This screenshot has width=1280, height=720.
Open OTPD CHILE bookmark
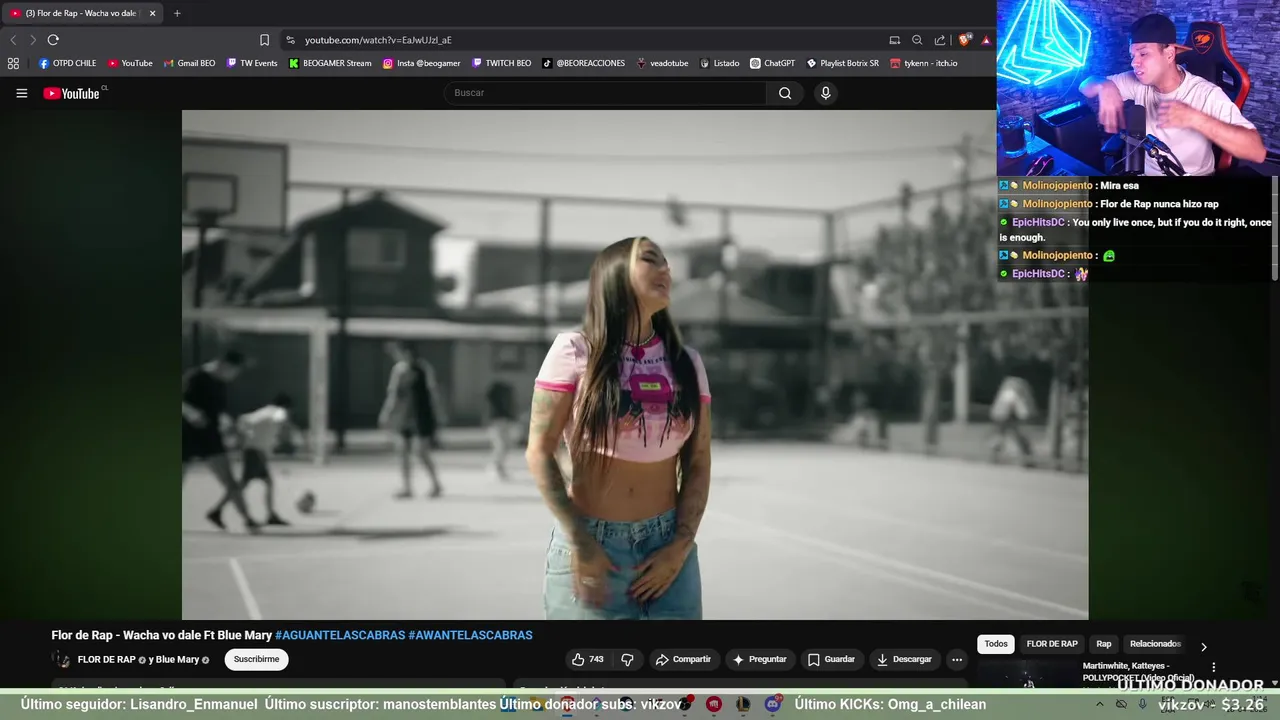click(67, 63)
